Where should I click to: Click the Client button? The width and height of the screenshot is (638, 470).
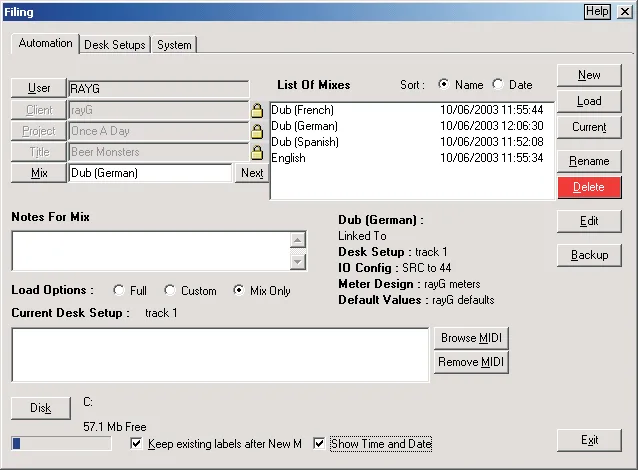tap(39, 110)
